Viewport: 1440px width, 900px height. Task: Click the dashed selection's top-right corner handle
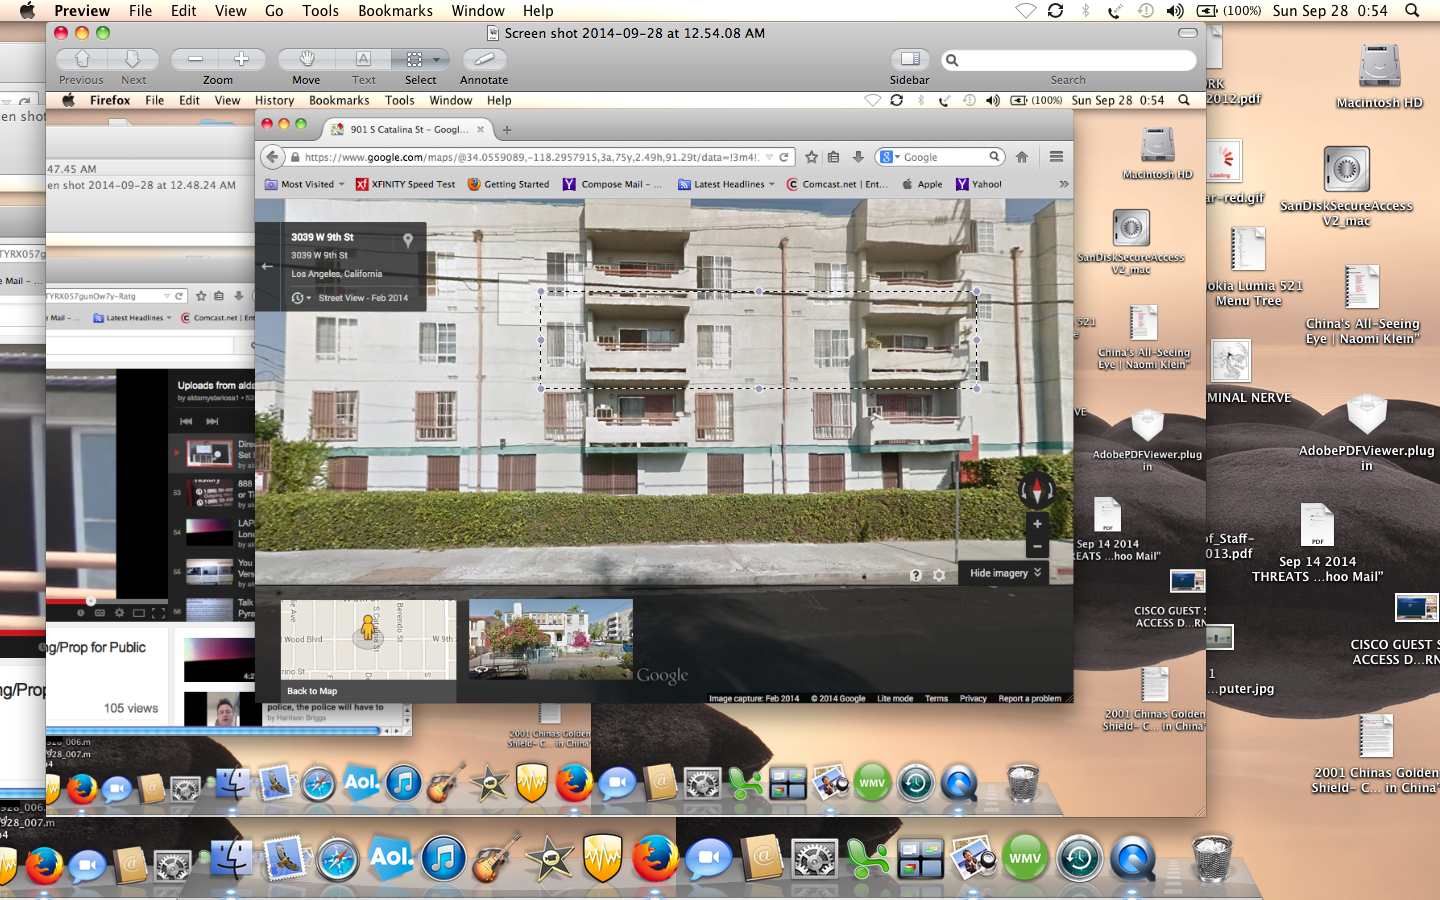pos(976,291)
